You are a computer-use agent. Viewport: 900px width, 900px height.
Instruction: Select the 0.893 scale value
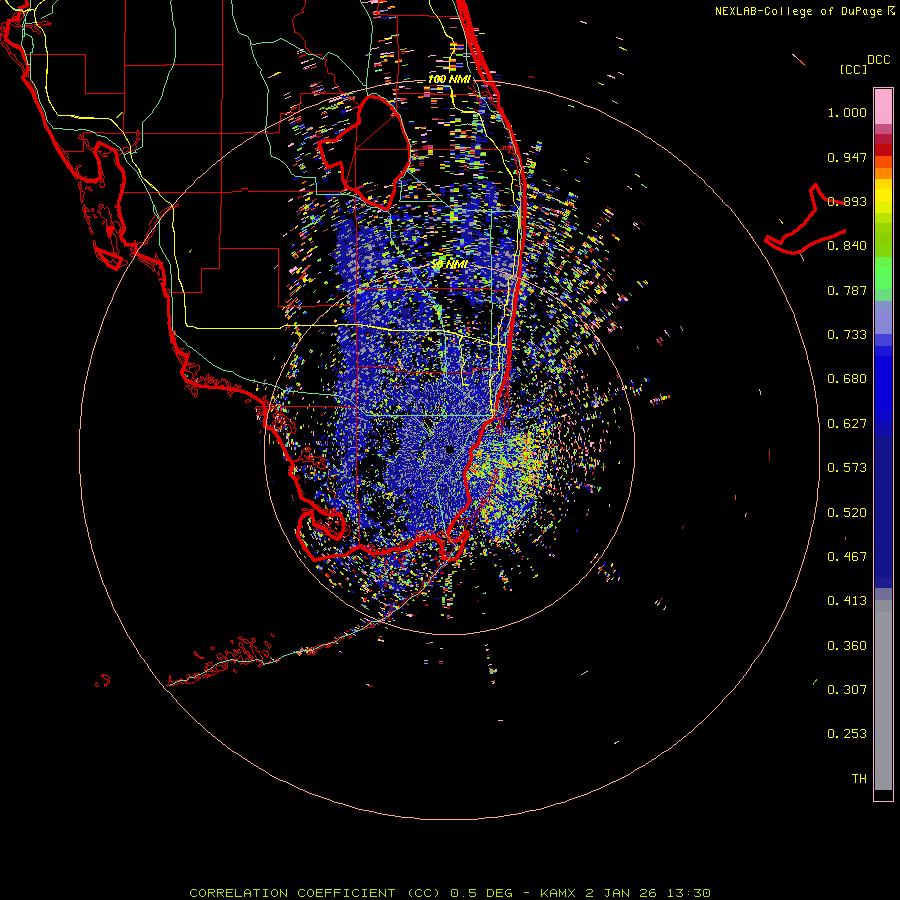847,201
